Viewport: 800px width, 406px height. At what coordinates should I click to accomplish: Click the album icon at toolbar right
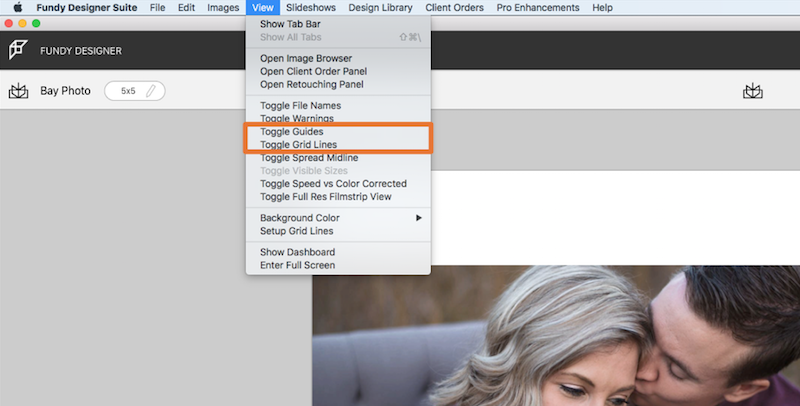click(753, 91)
